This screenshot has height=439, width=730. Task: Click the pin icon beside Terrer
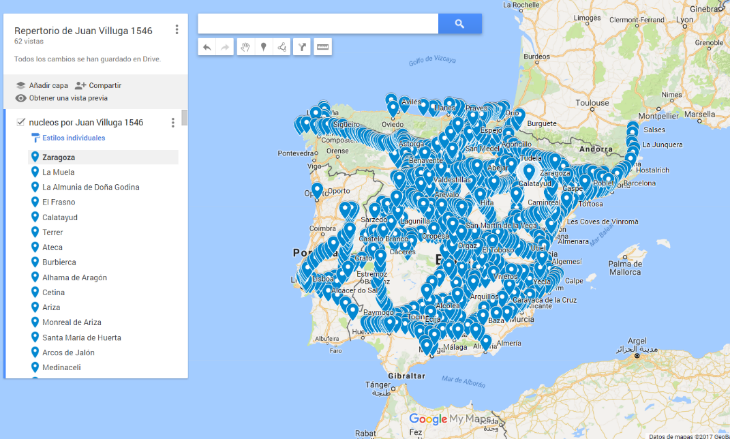[35, 232]
